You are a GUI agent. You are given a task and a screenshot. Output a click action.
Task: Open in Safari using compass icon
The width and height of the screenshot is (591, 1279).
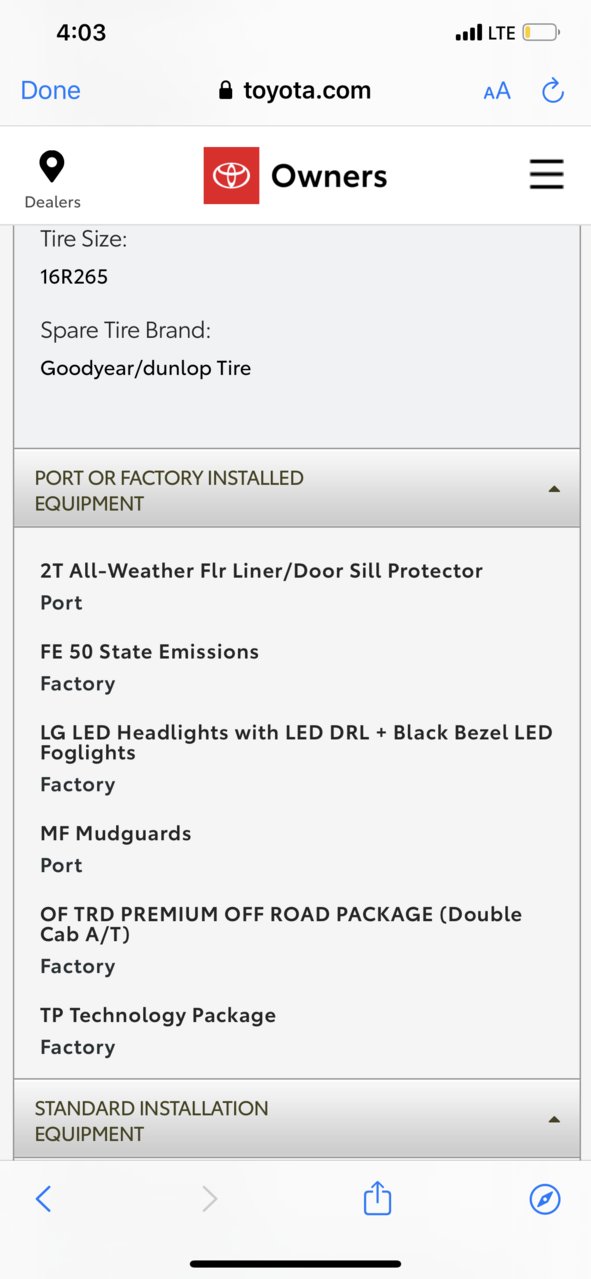click(545, 1199)
